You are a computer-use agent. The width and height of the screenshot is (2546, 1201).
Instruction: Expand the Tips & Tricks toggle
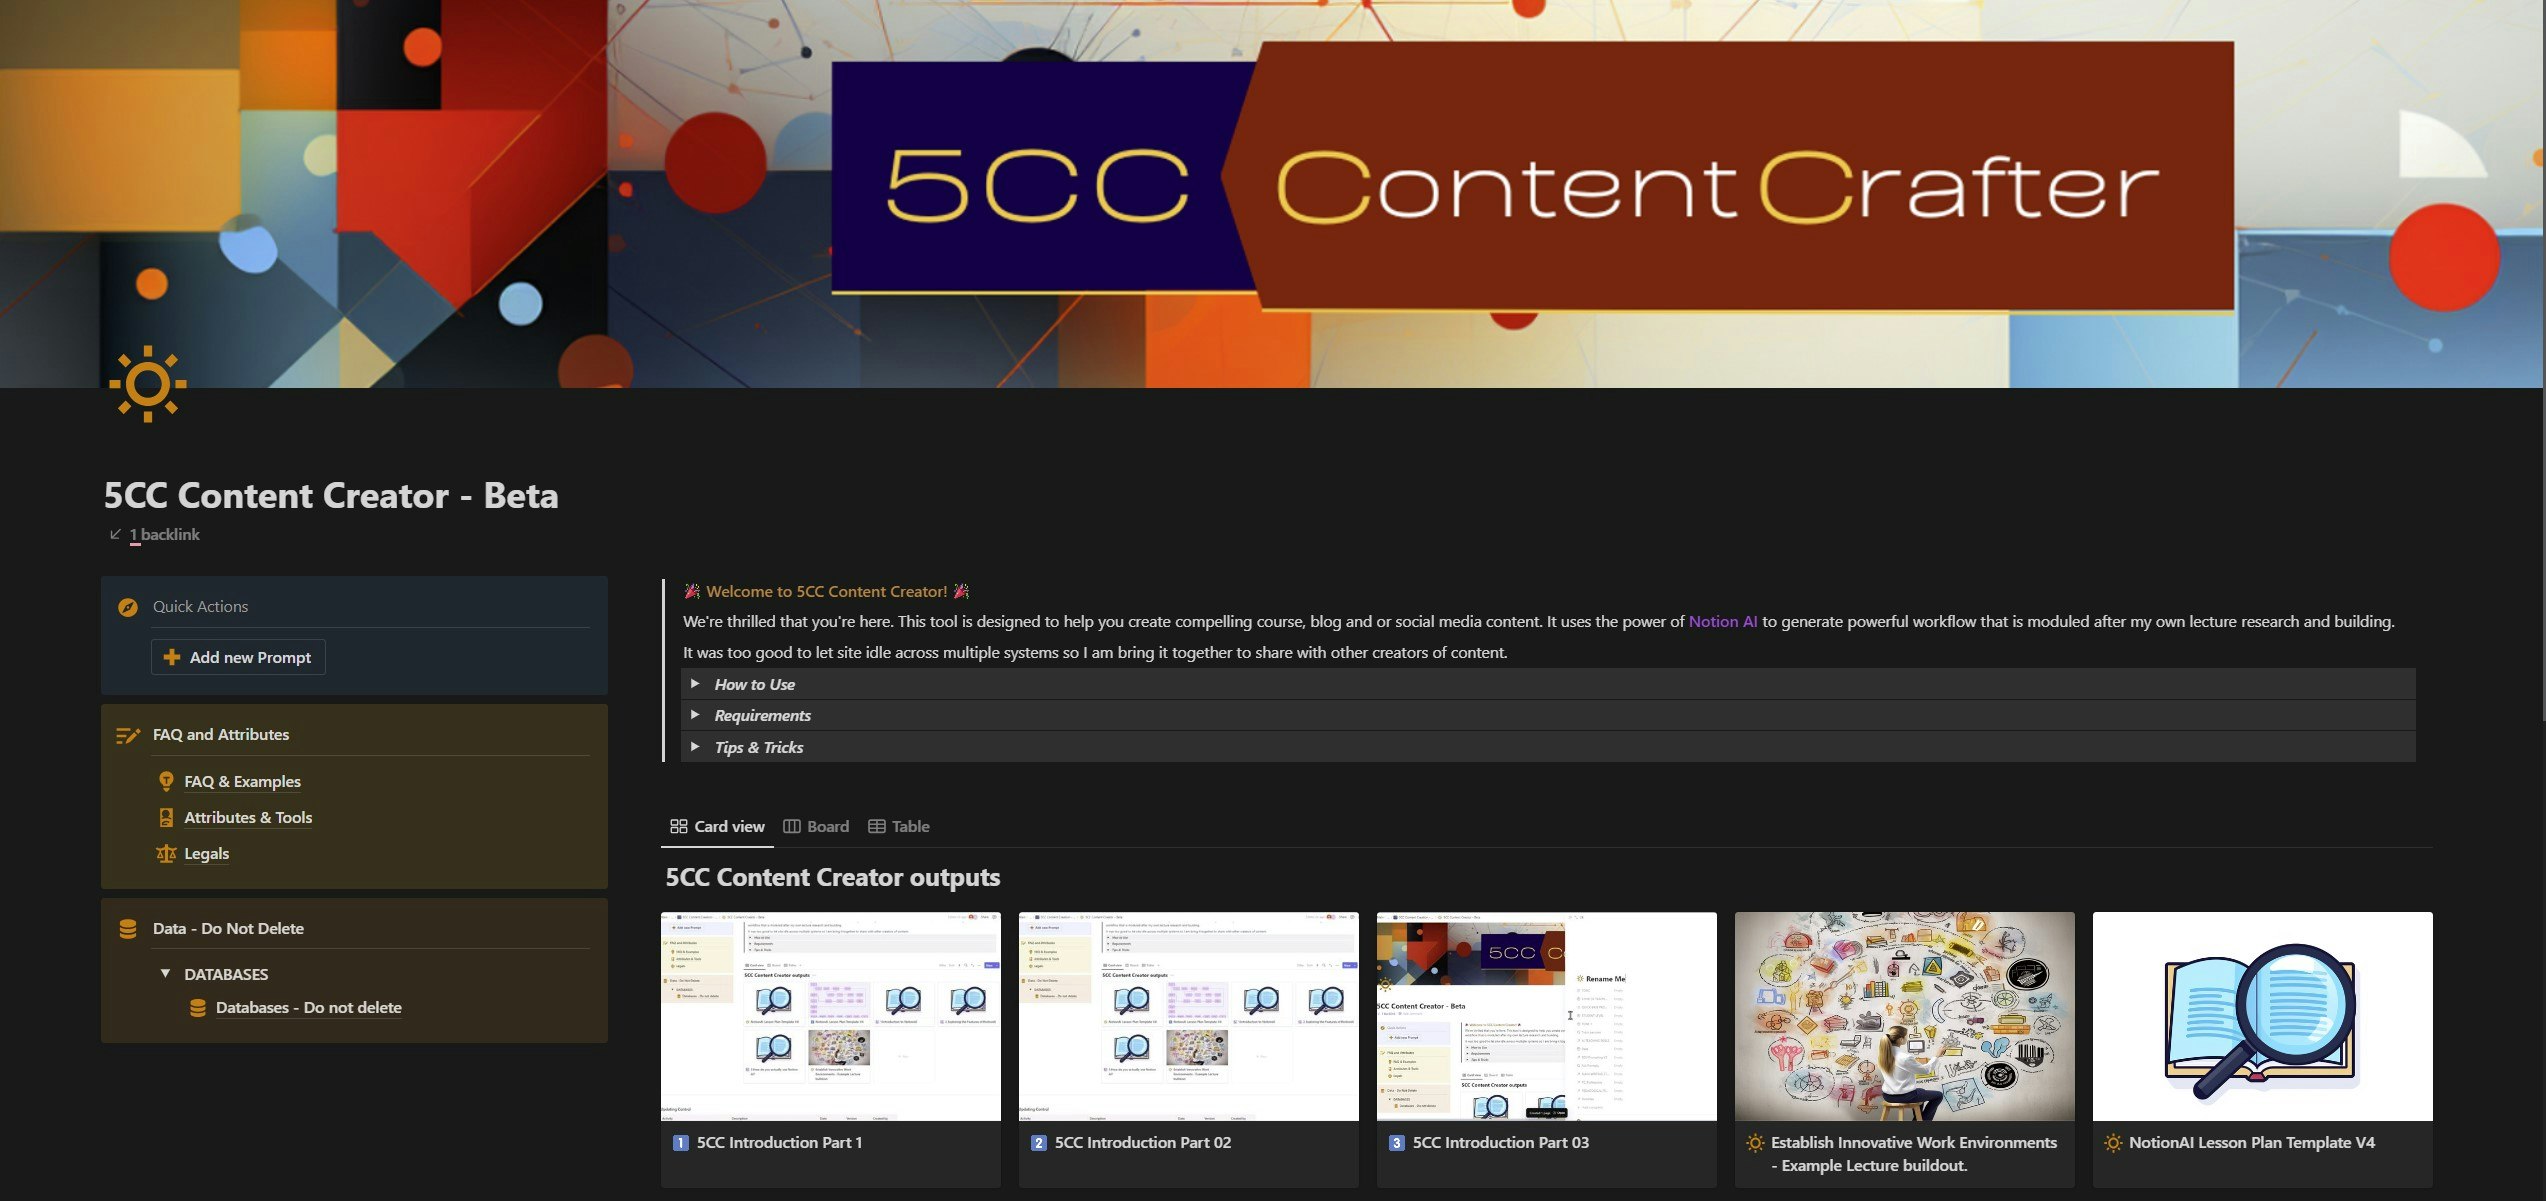(695, 747)
